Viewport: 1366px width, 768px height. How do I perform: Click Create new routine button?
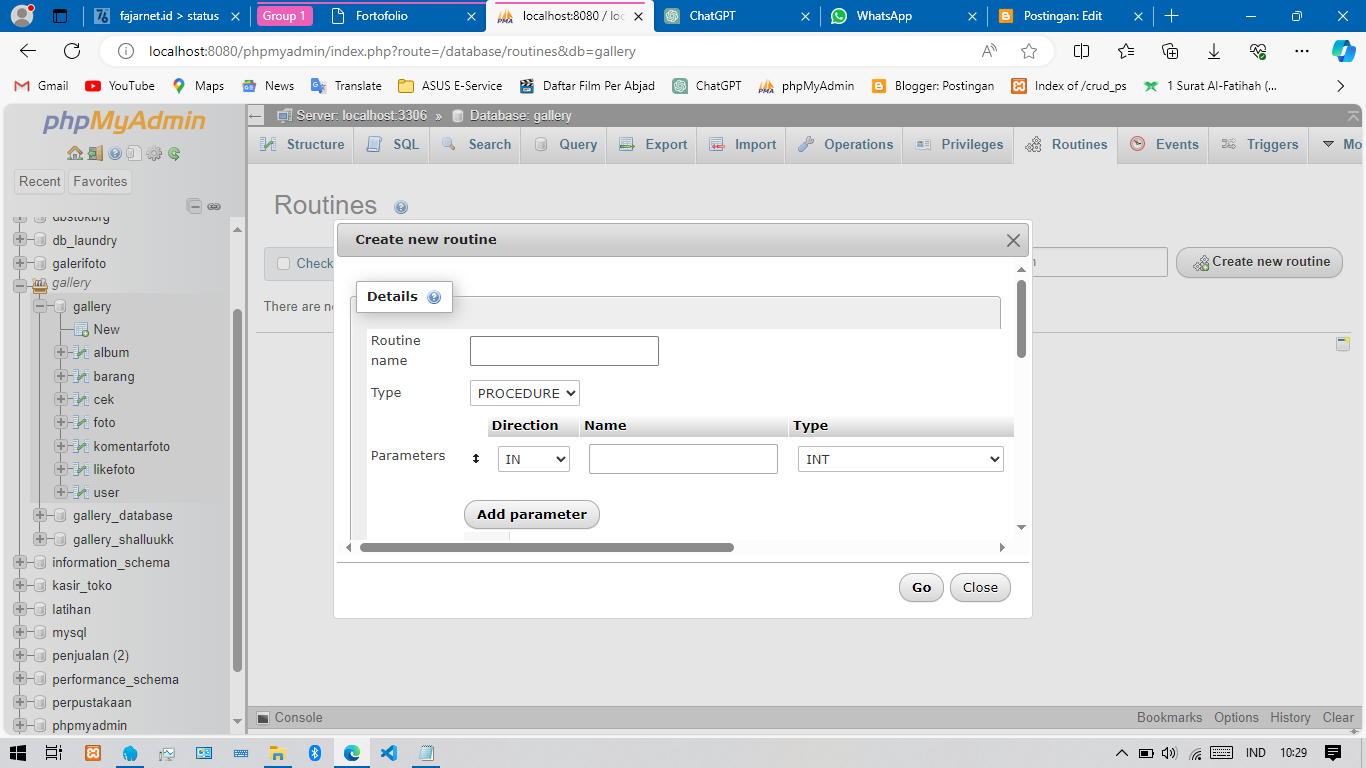[x=1260, y=262]
